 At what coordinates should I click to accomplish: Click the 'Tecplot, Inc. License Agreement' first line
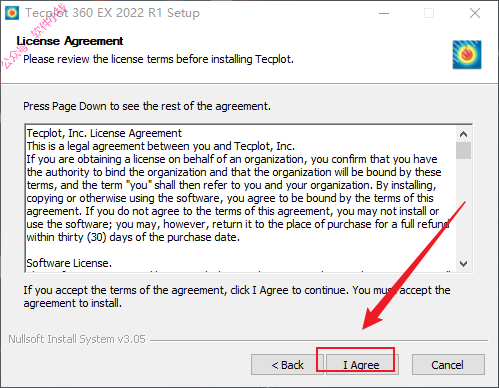tap(104, 133)
